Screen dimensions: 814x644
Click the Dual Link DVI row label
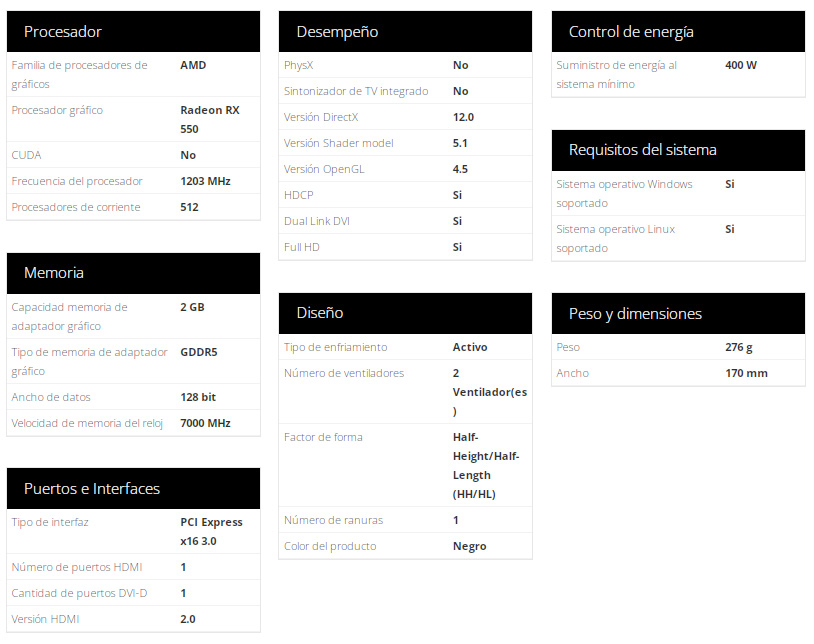[x=317, y=221]
